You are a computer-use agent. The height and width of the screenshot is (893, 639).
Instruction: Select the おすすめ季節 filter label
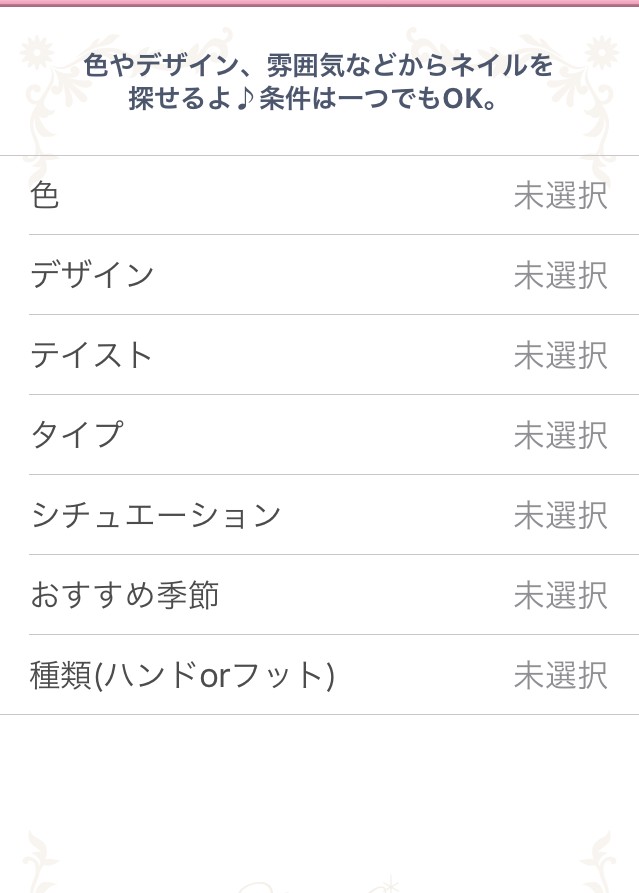(124, 595)
